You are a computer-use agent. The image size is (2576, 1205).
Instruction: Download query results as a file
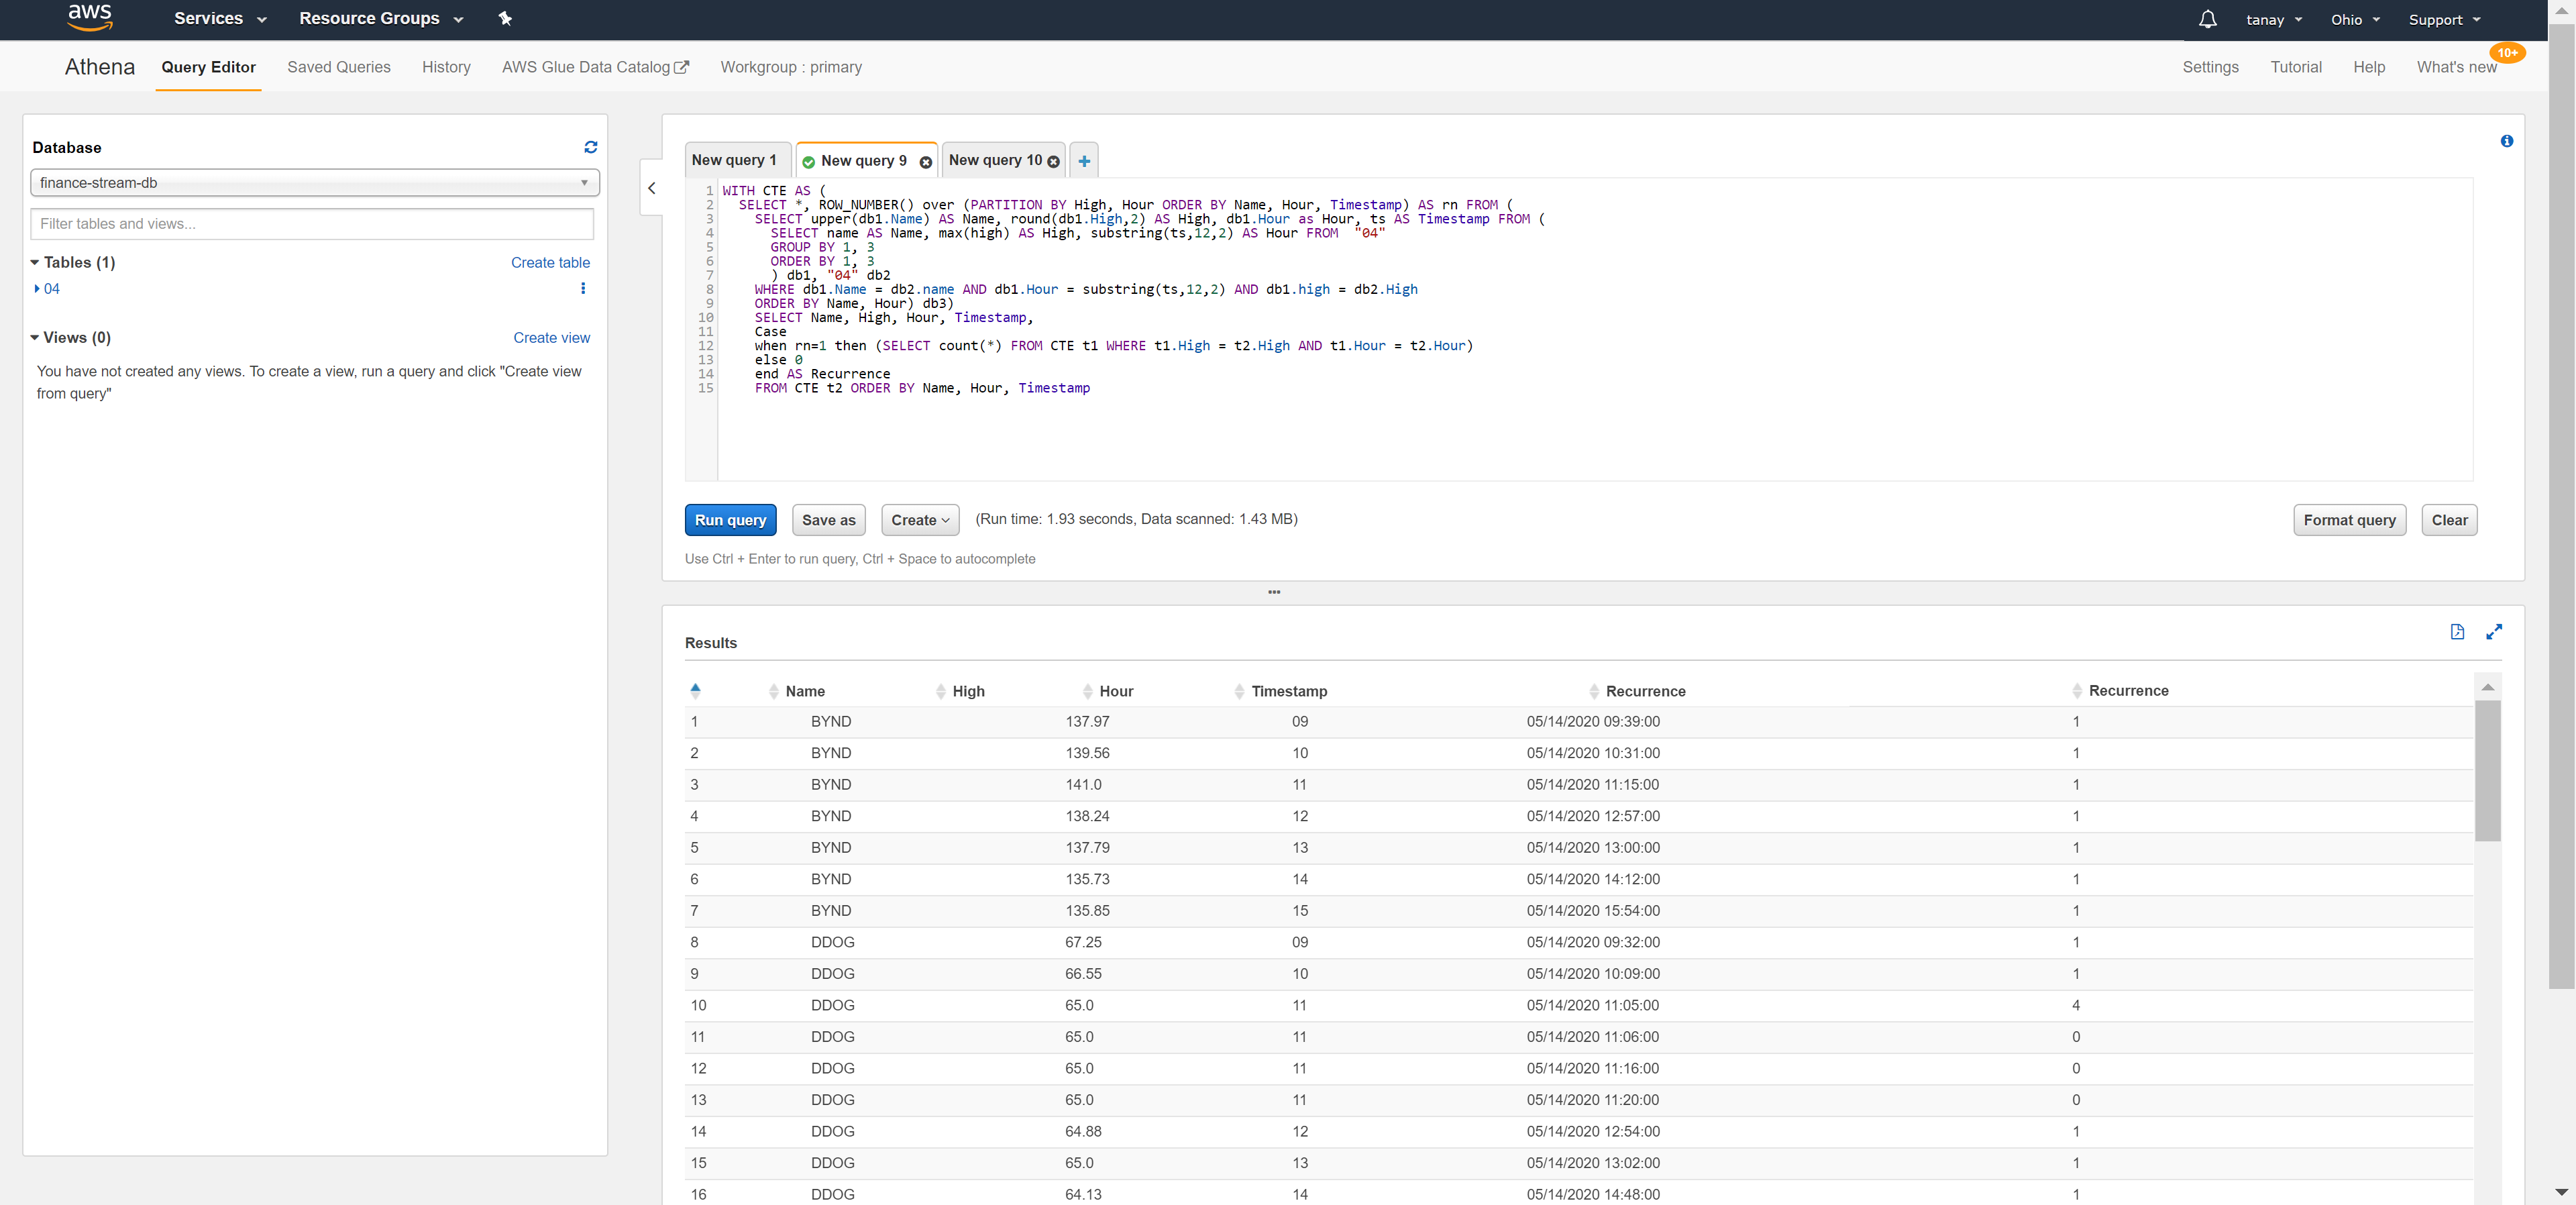(2458, 632)
